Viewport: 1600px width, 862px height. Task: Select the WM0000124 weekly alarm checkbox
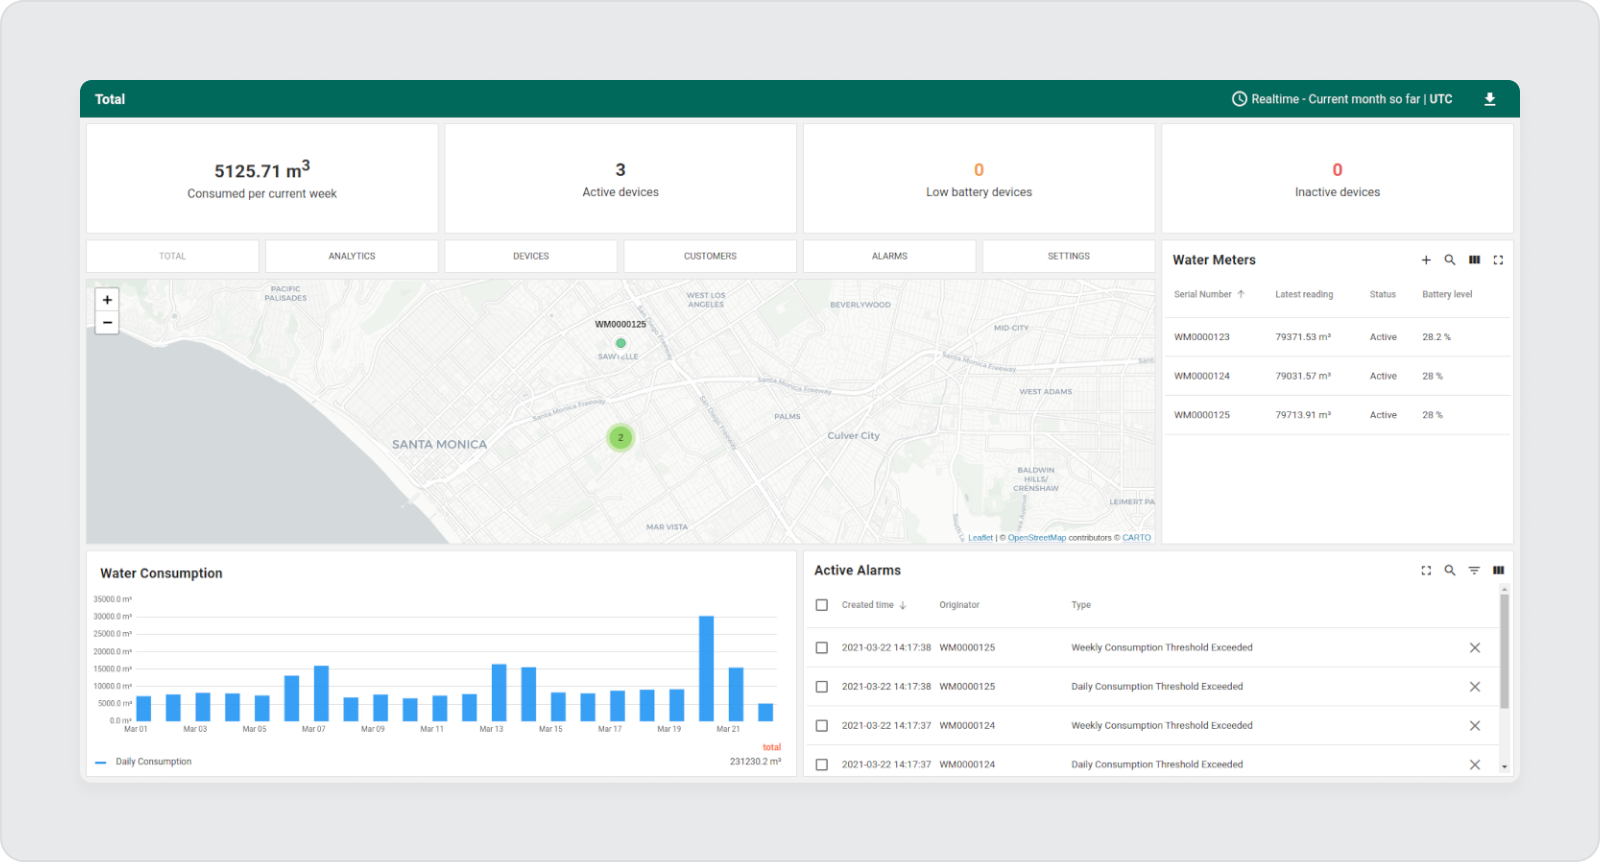click(x=822, y=726)
